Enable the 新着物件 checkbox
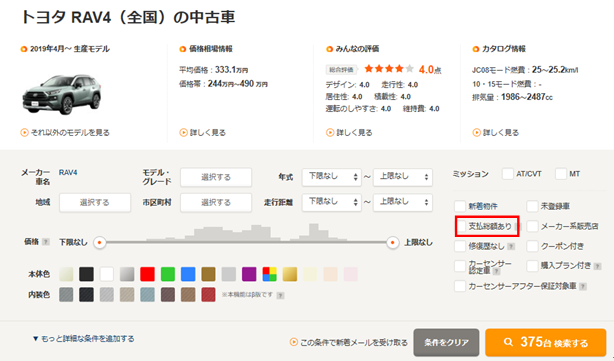Screen dimensions: 614x361 coord(460,206)
